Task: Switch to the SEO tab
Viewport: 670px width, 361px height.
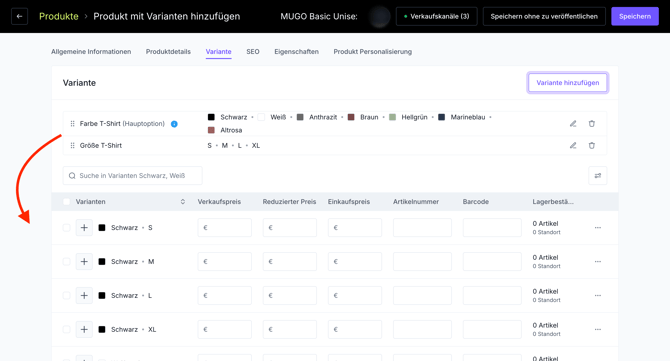Action: pyautogui.click(x=253, y=52)
